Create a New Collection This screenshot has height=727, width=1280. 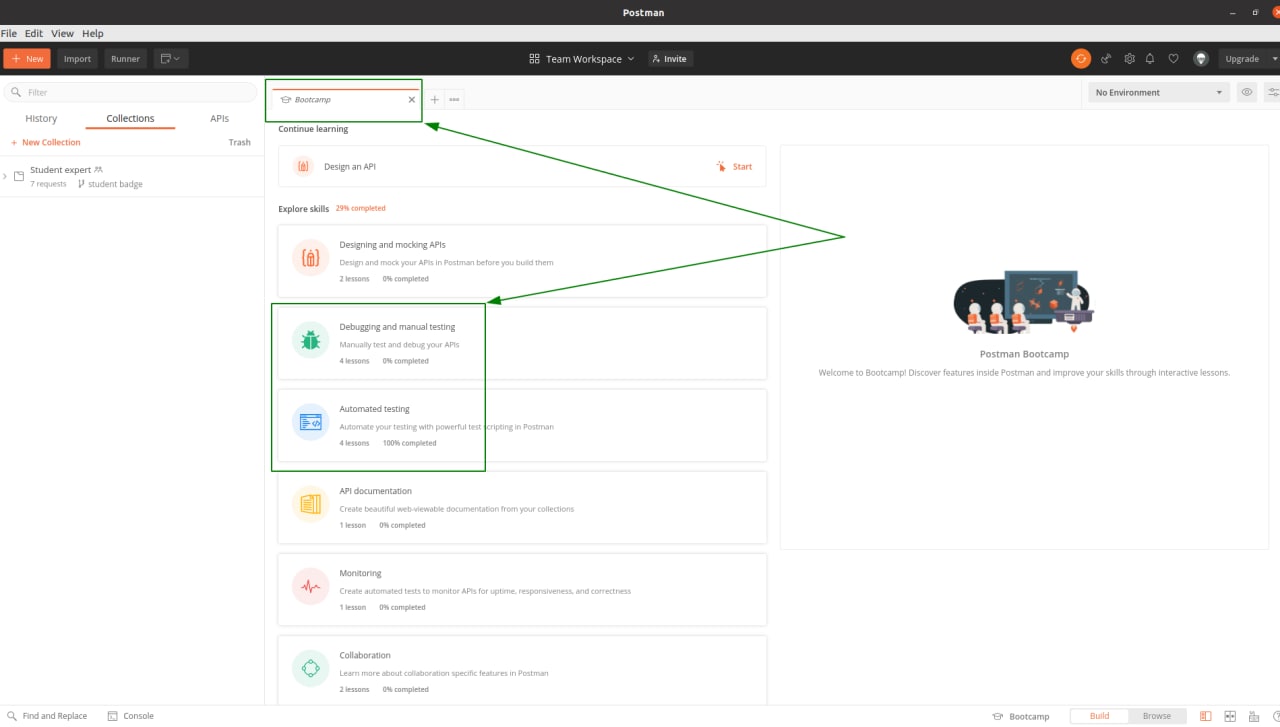click(45, 142)
